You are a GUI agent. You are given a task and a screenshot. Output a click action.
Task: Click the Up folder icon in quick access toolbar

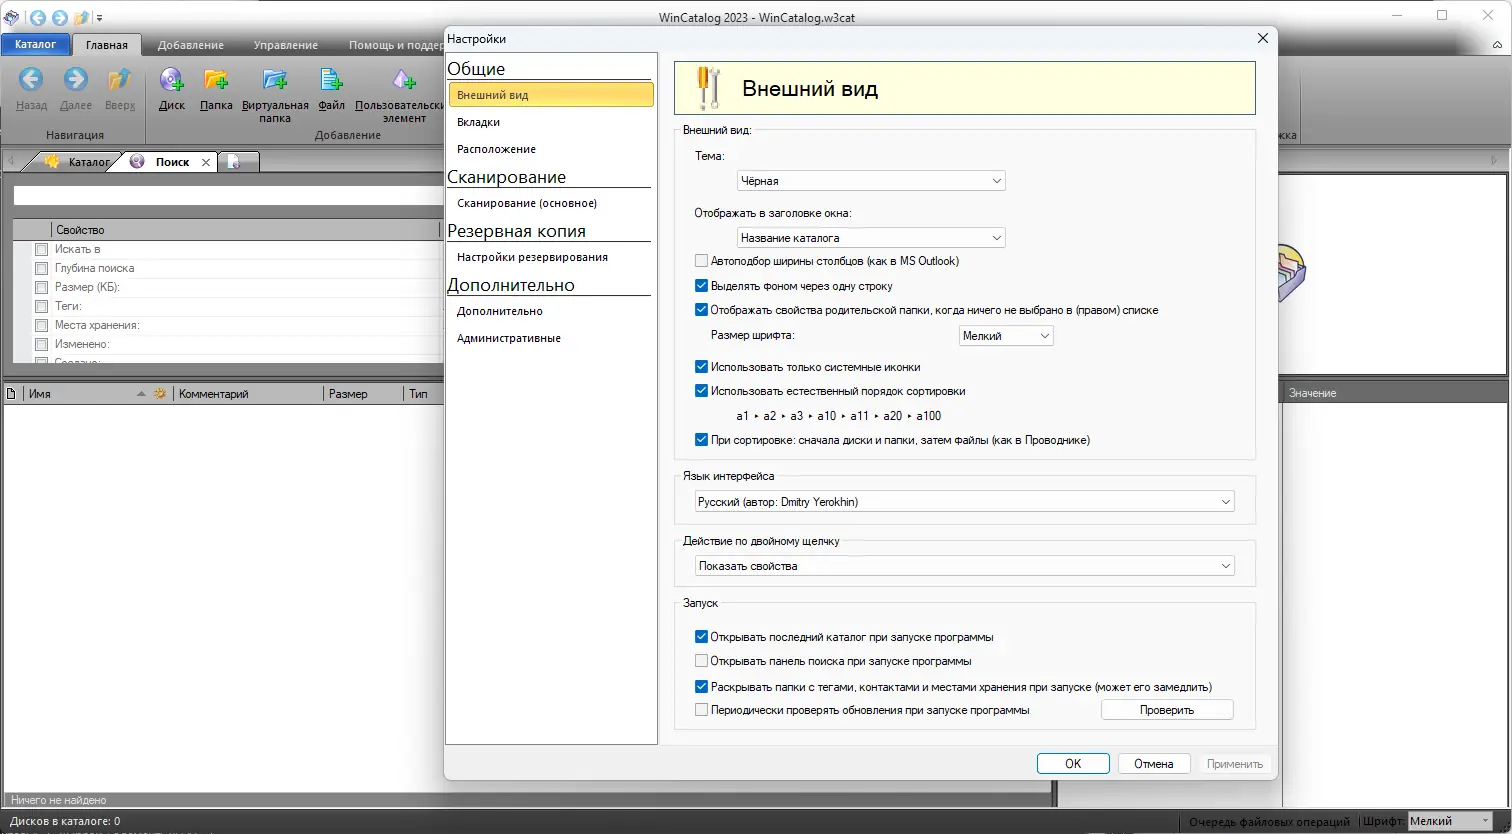click(81, 18)
